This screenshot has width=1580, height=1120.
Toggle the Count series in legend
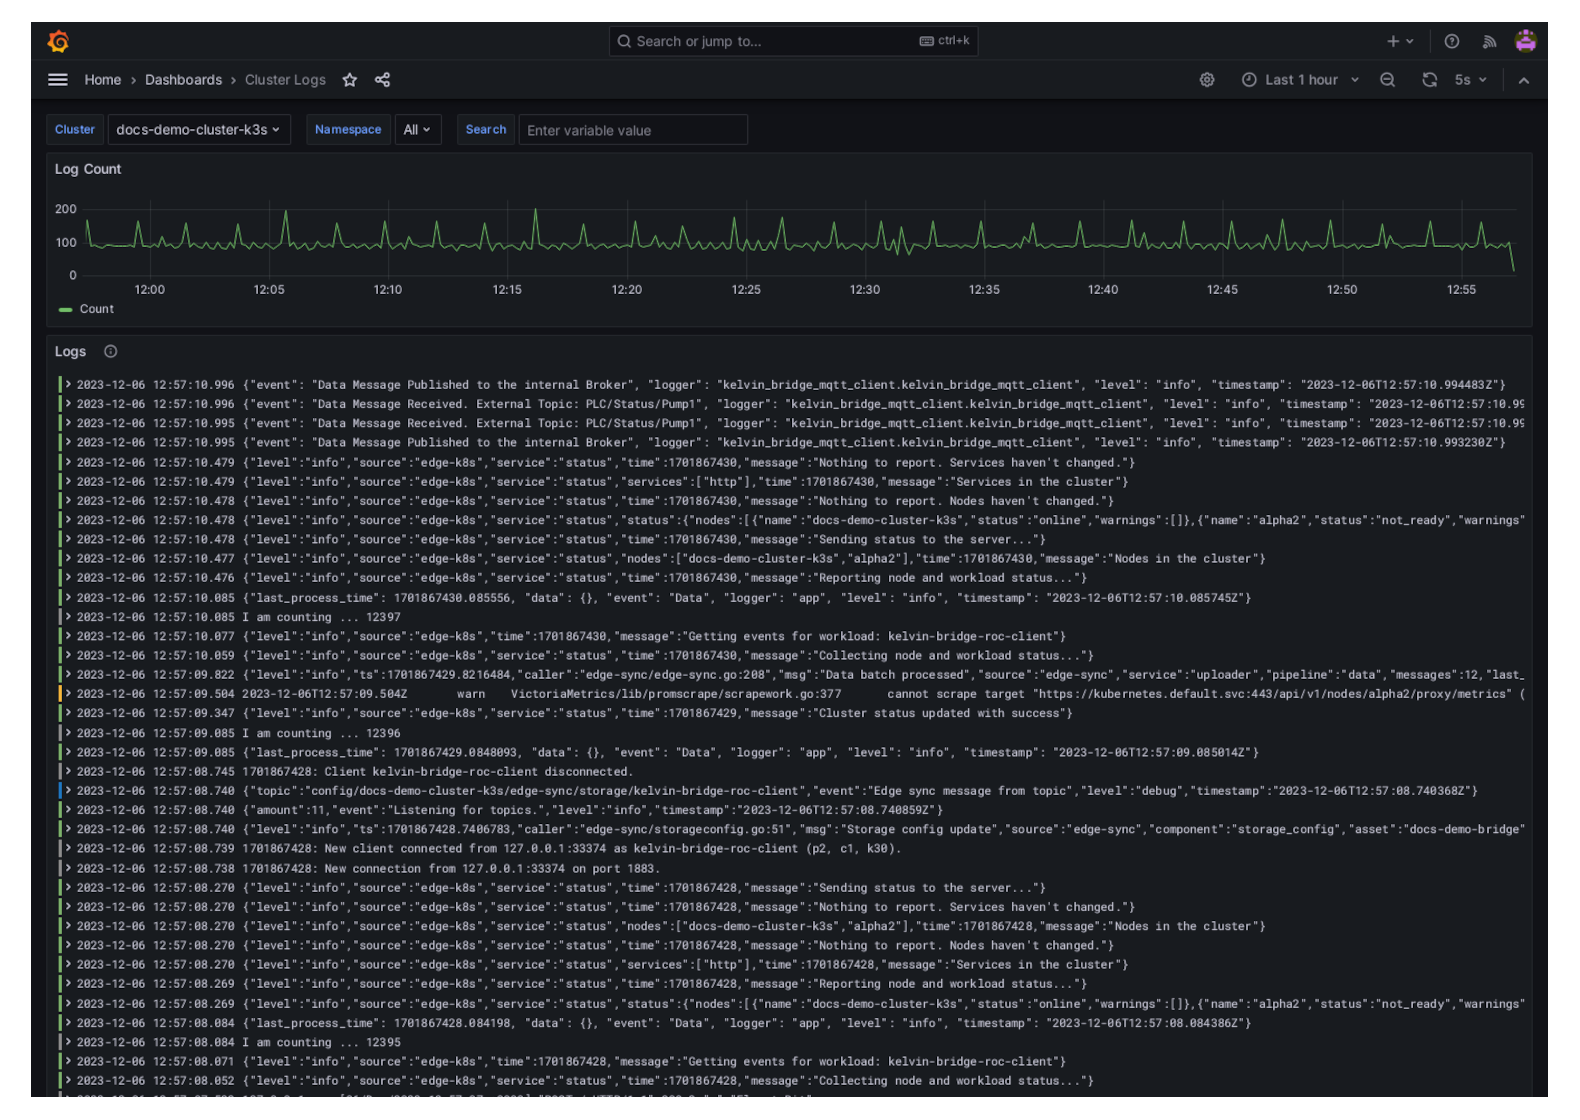(x=96, y=309)
